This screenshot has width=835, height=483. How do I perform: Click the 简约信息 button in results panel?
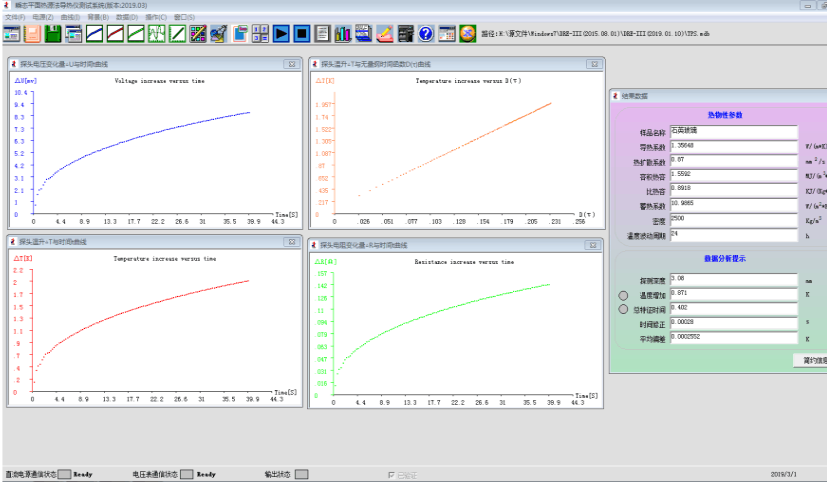(813, 360)
